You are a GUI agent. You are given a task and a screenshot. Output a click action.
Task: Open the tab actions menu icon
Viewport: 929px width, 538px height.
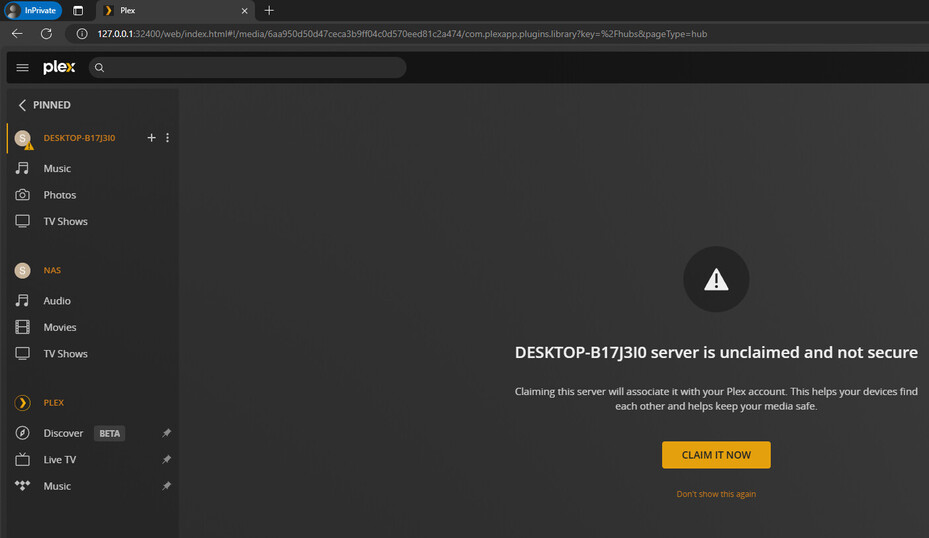(78, 11)
